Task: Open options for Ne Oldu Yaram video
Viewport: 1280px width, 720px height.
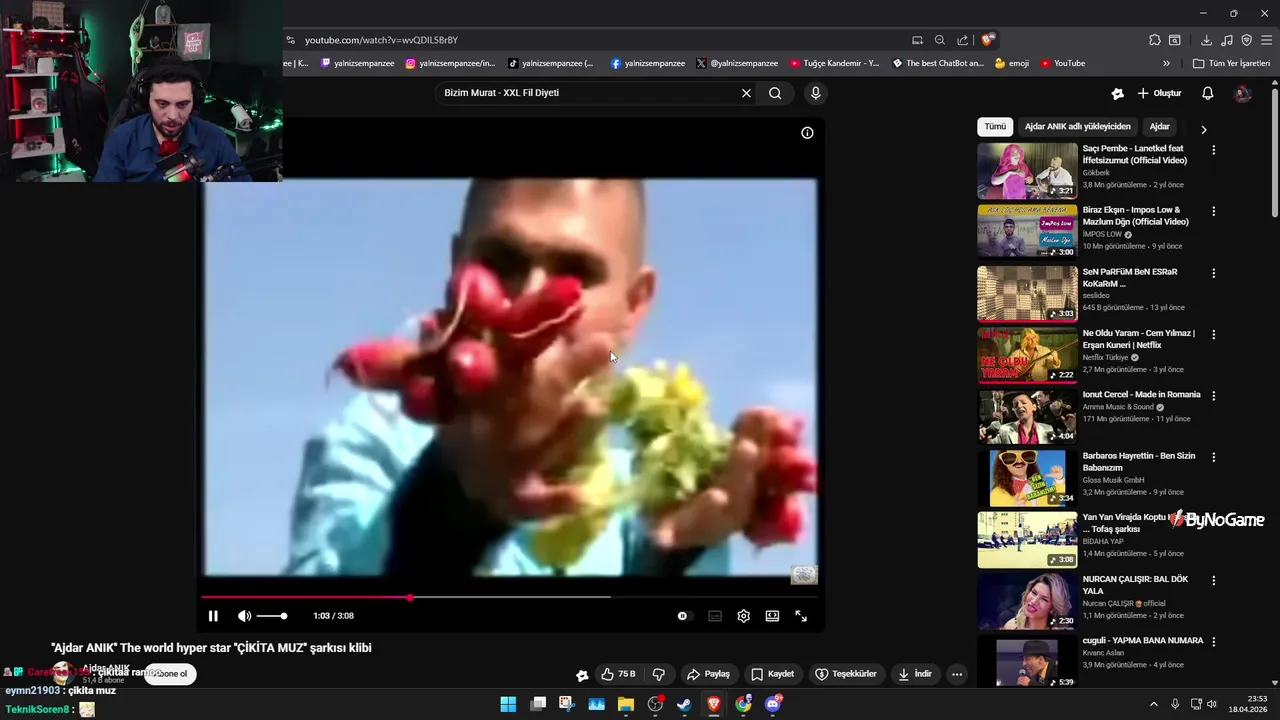Action: click(x=1214, y=334)
